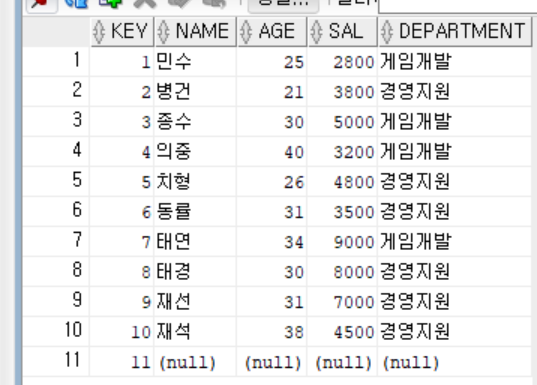Select salary cell 3500
This screenshot has height=385, width=537.
(342, 212)
